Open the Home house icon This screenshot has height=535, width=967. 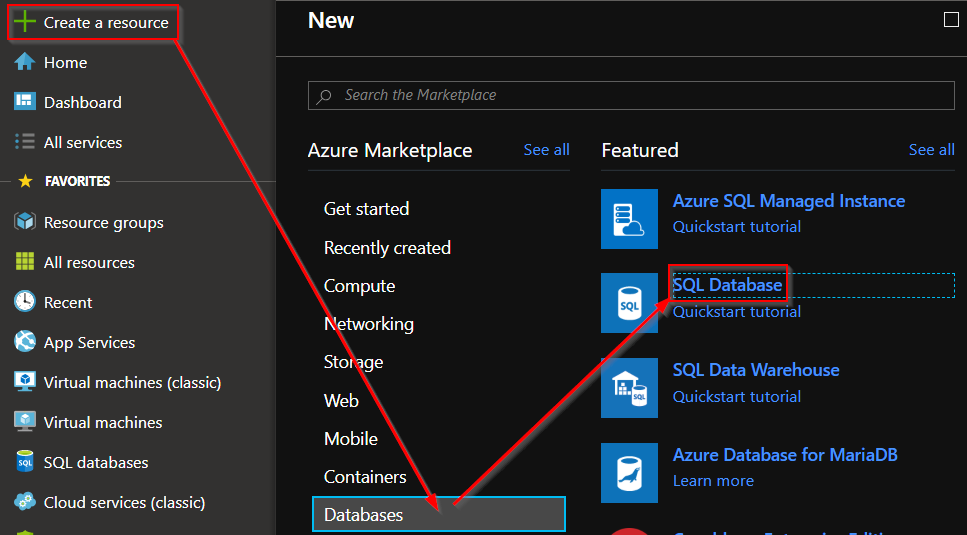[25, 62]
